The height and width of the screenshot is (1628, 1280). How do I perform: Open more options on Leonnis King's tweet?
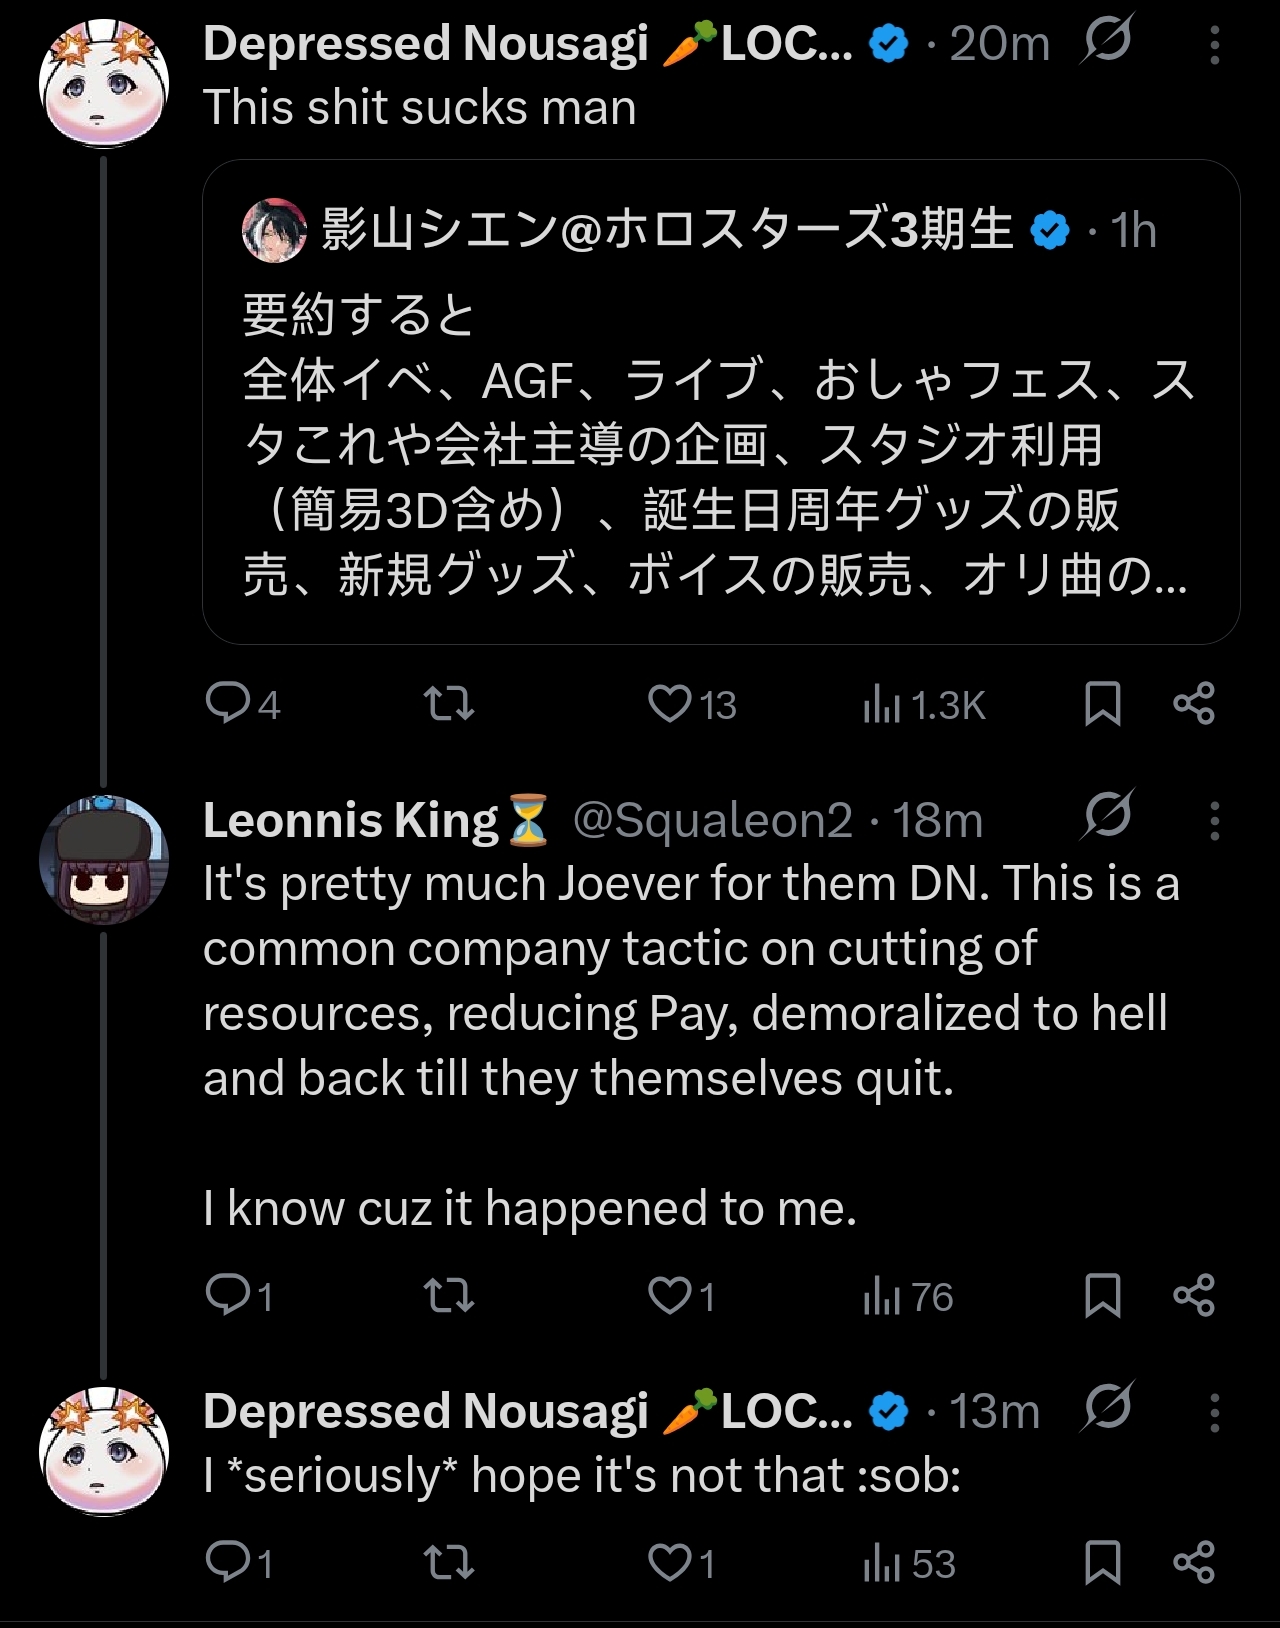[1214, 821]
